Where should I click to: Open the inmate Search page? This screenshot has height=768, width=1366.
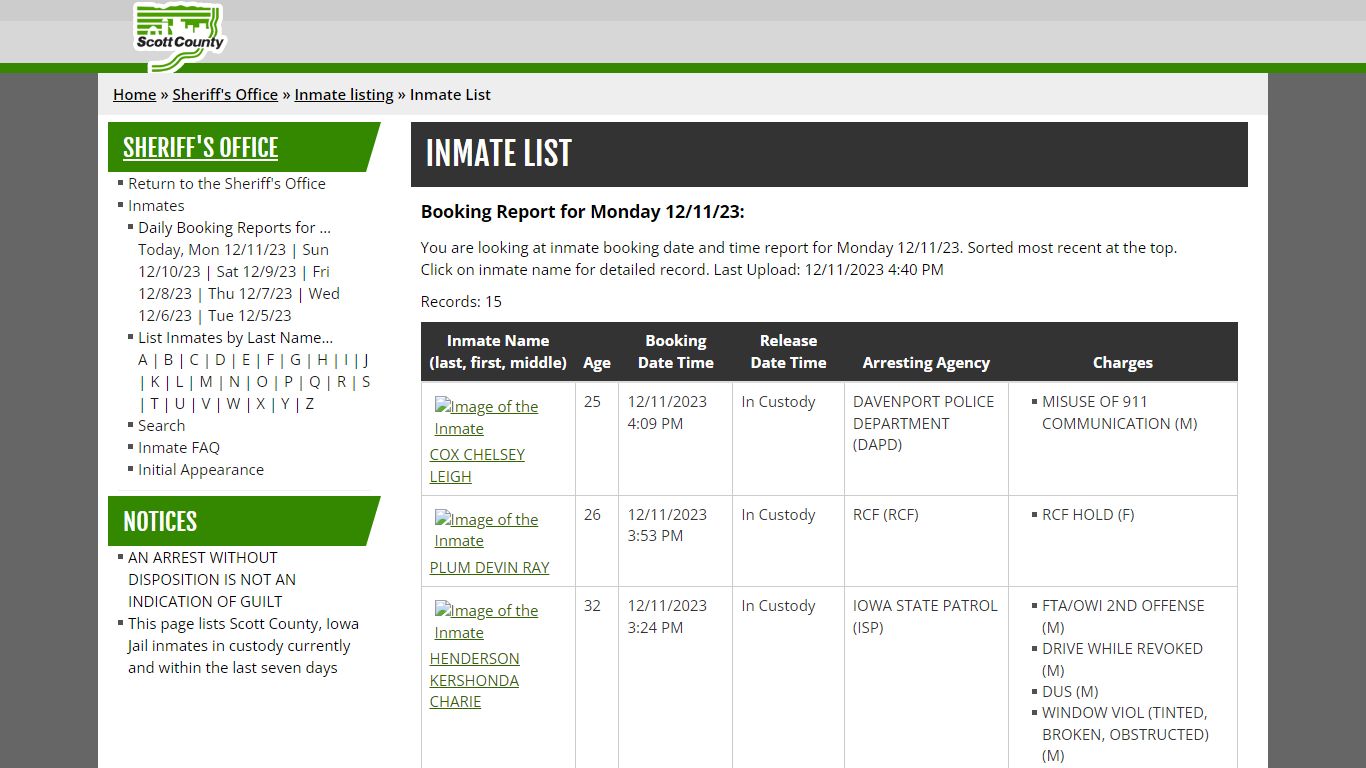pyautogui.click(x=162, y=425)
